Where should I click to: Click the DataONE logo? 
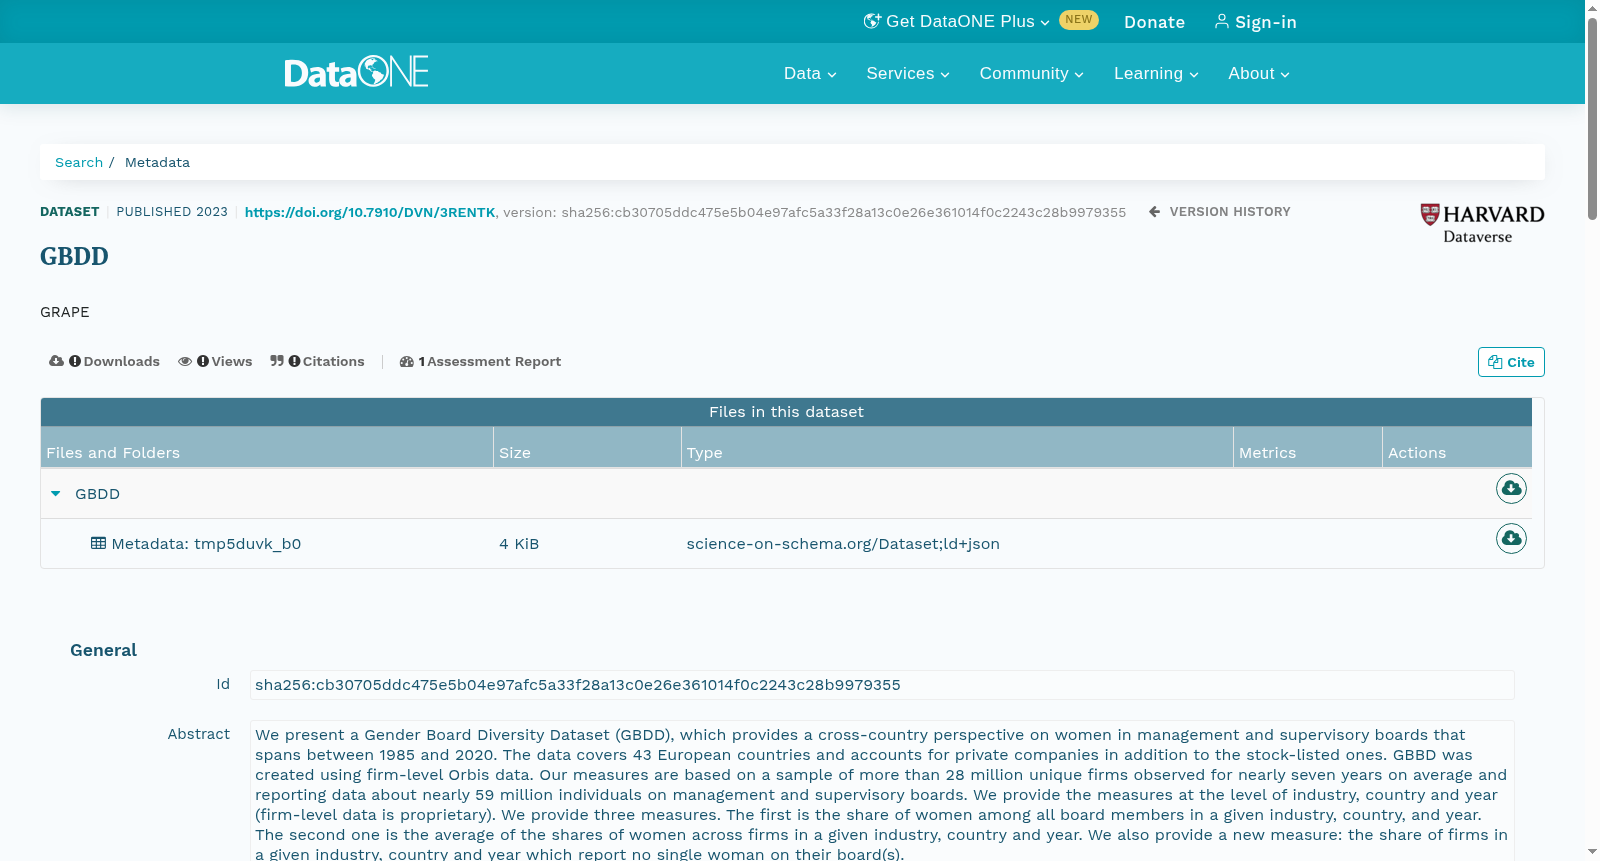click(x=356, y=72)
